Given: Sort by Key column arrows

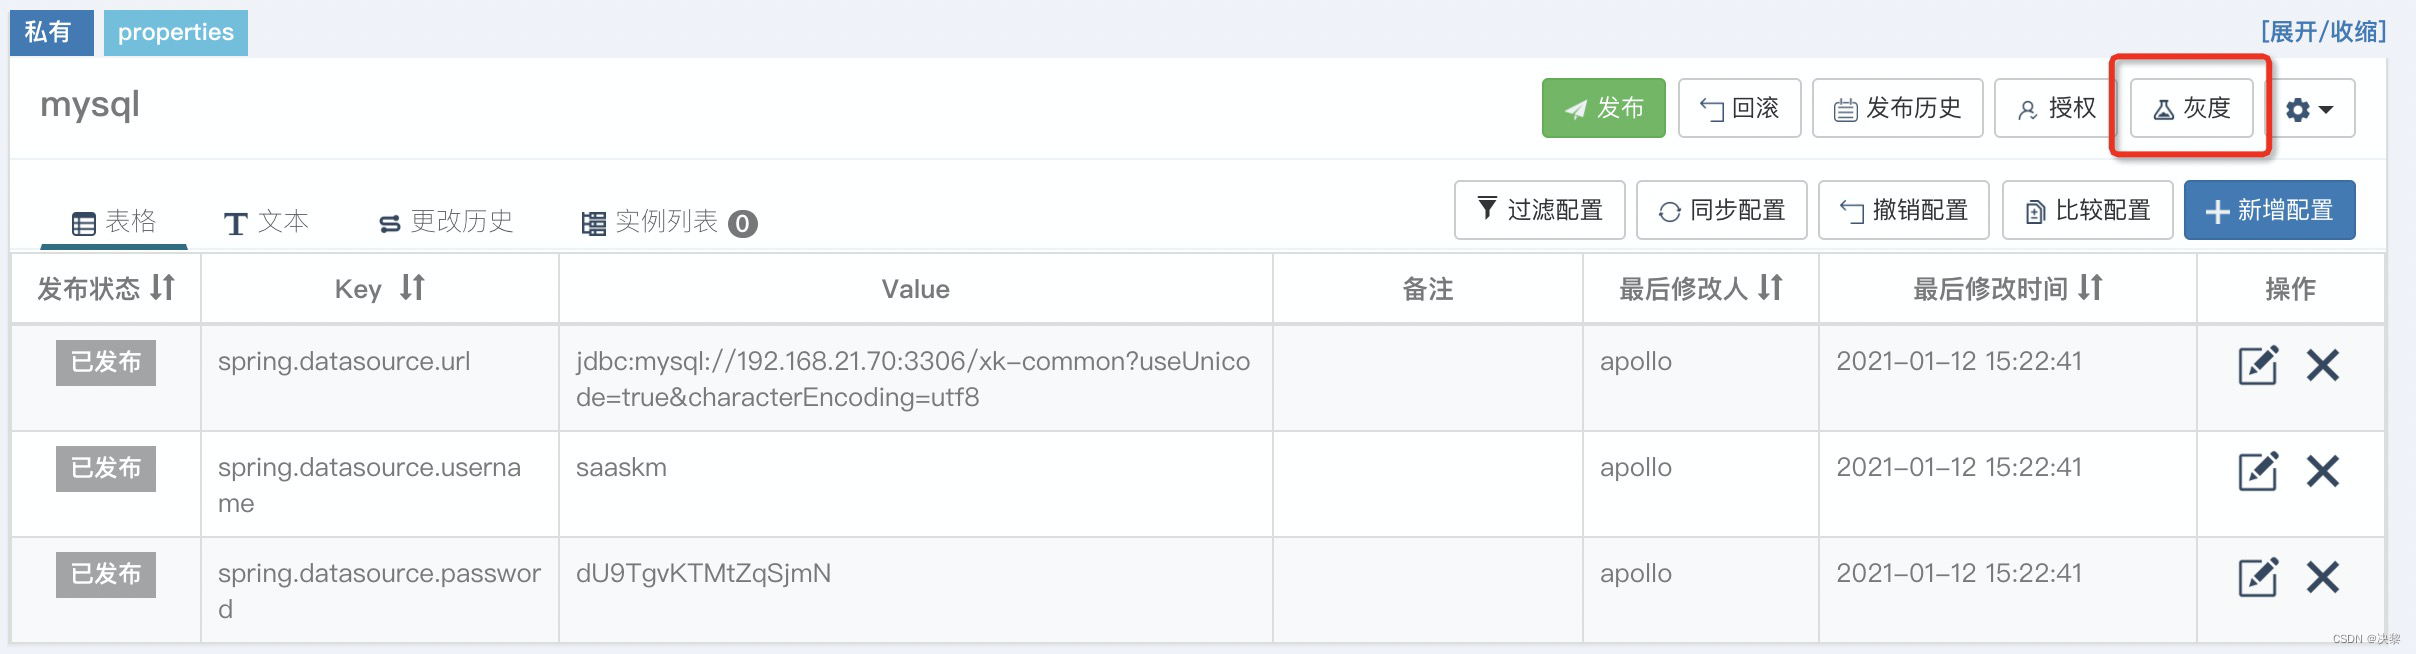Looking at the screenshot, I should pyautogui.click(x=412, y=288).
